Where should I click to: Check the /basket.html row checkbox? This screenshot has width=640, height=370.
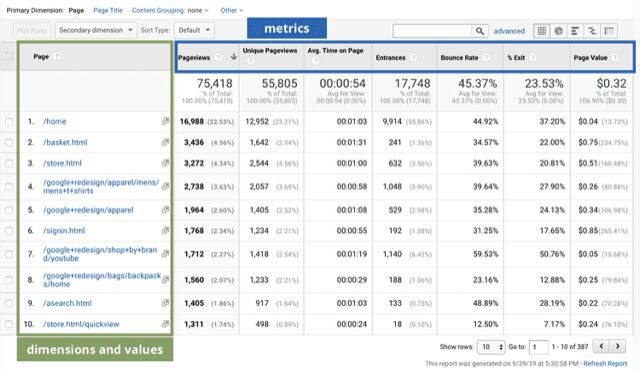pos(9,142)
